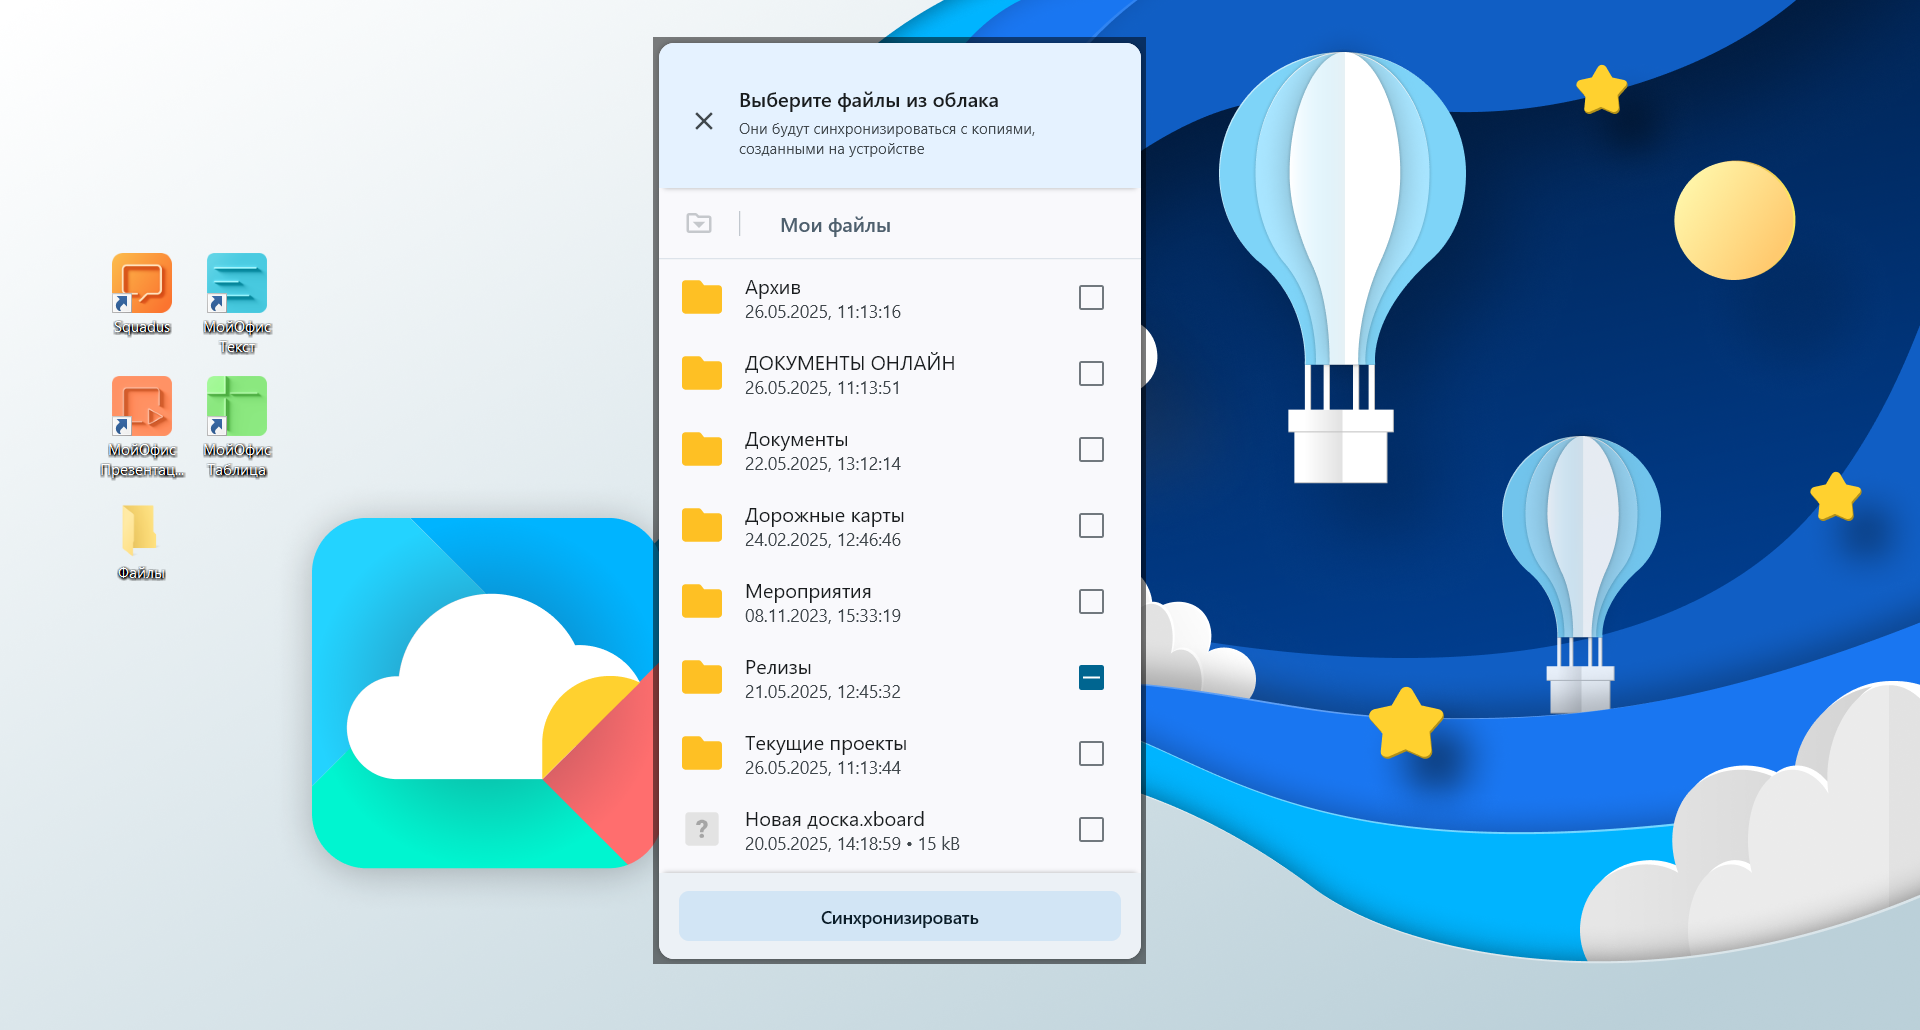The width and height of the screenshot is (1920, 1030).
Task: Open the ДОКУМЕНТЫ ОНЛАЙН folder name
Action: [850, 363]
